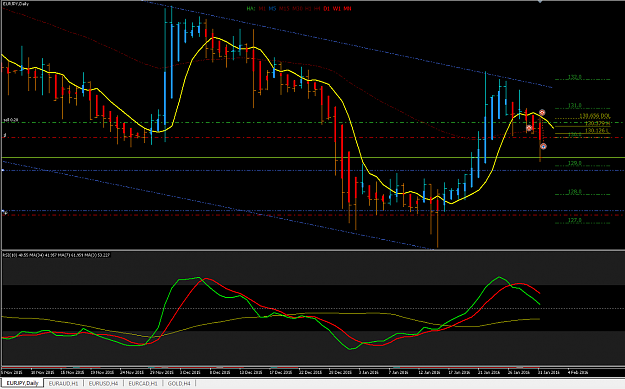Click the blue trade marker below the last candle
This screenshot has width=625, height=389.
pos(543,146)
